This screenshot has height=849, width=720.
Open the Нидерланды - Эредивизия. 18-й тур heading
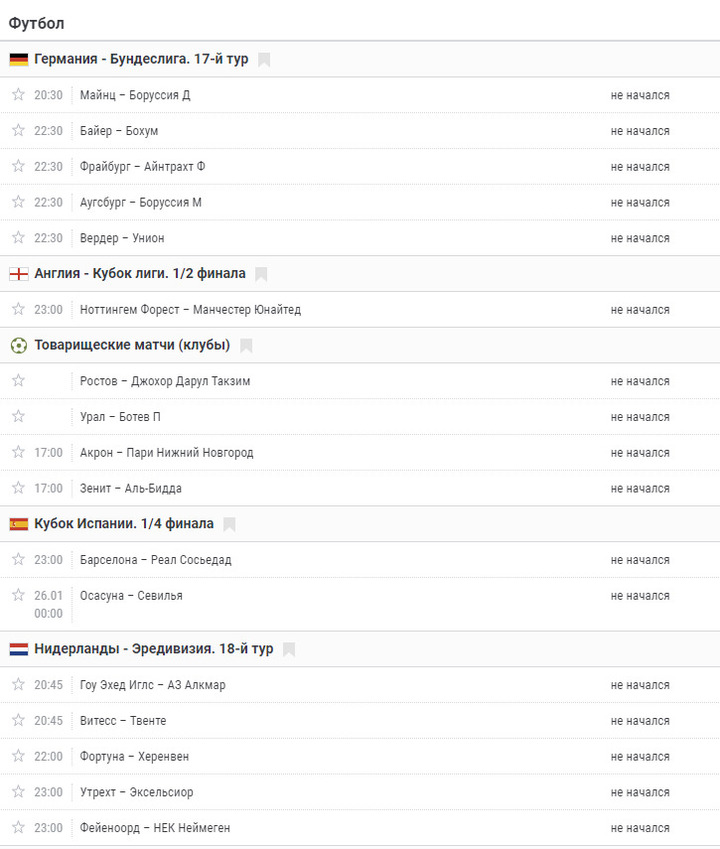point(154,649)
